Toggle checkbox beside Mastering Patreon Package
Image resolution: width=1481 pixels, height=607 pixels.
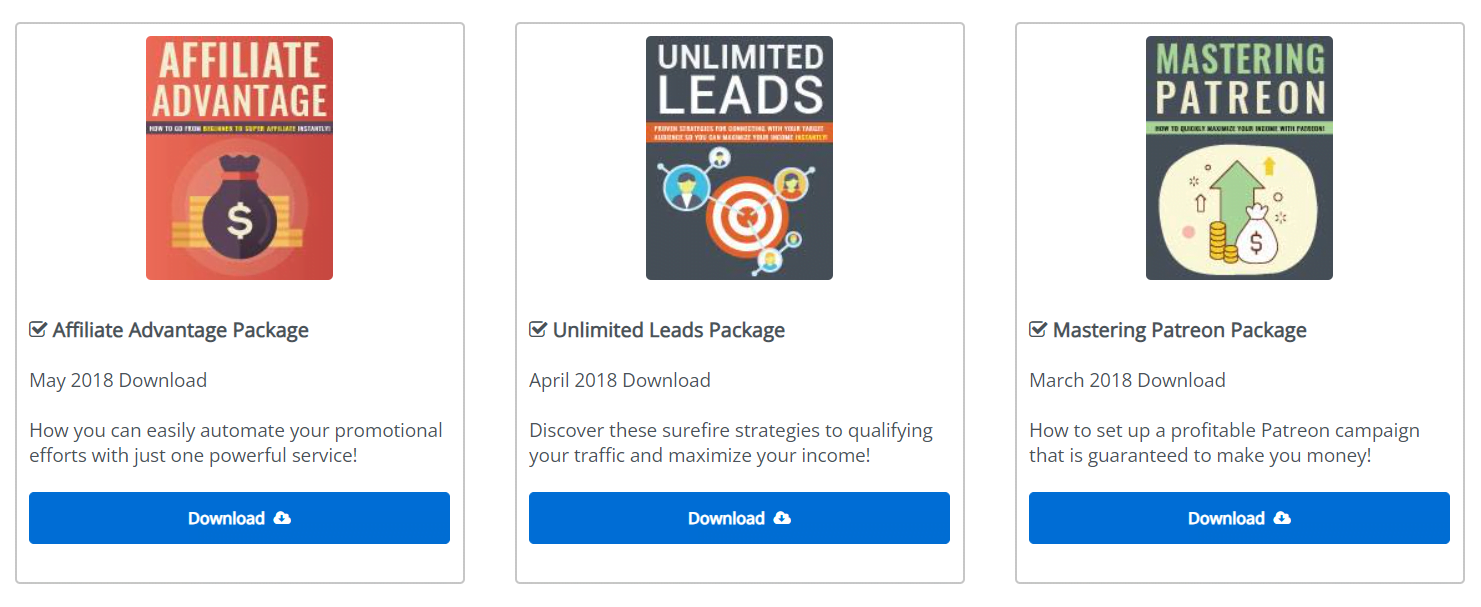[x=1038, y=330]
